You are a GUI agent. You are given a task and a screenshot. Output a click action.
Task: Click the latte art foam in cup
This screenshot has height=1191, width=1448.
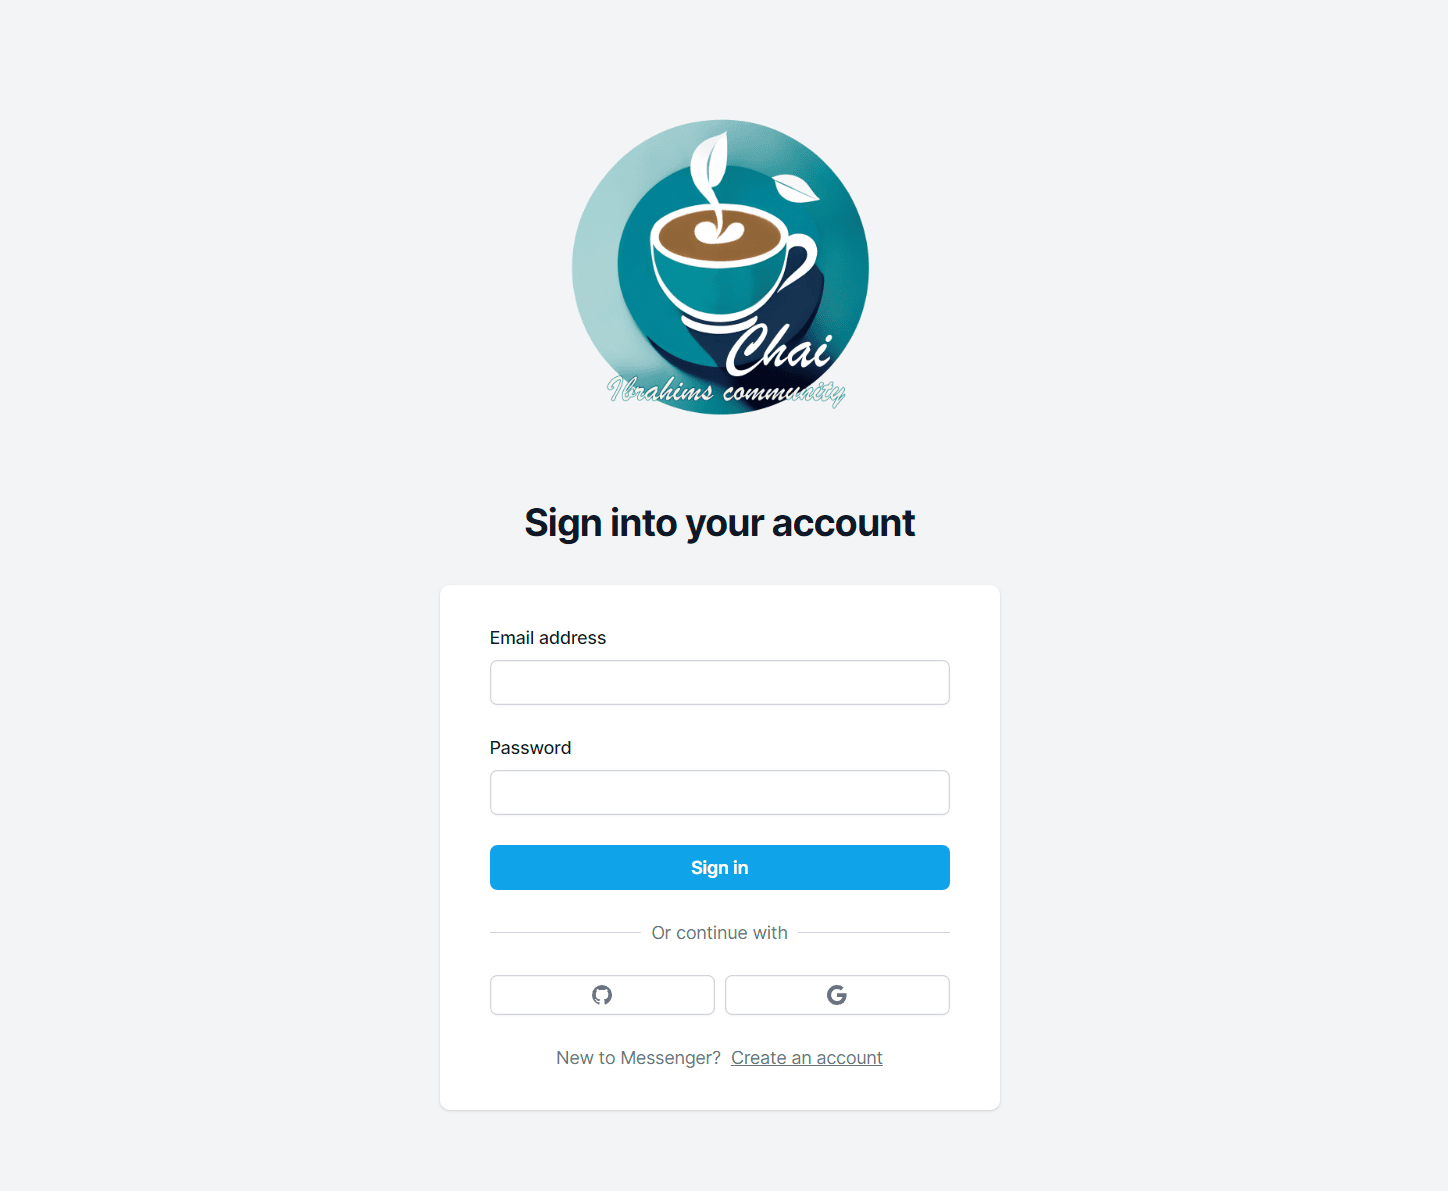tap(718, 230)
